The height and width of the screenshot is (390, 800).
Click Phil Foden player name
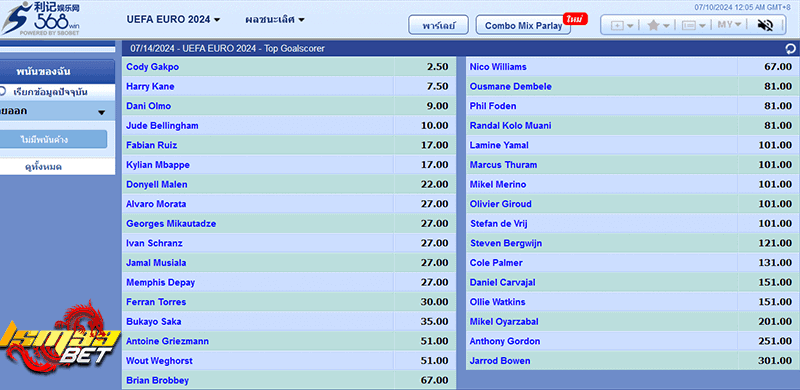pos(493,106)
